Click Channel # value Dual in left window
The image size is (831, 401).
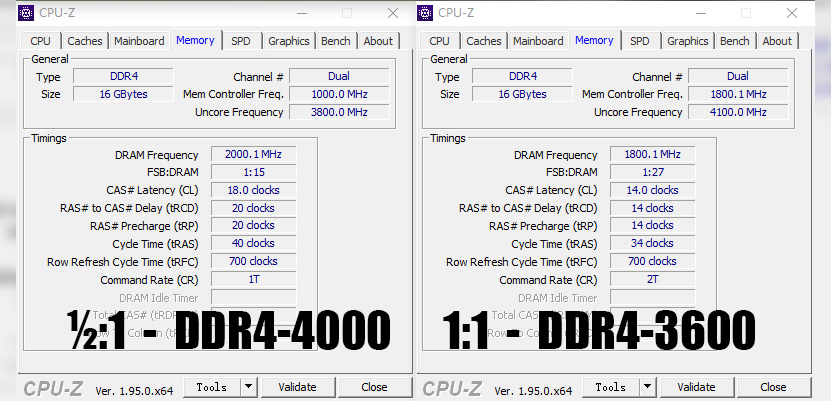tap(339, 76)
